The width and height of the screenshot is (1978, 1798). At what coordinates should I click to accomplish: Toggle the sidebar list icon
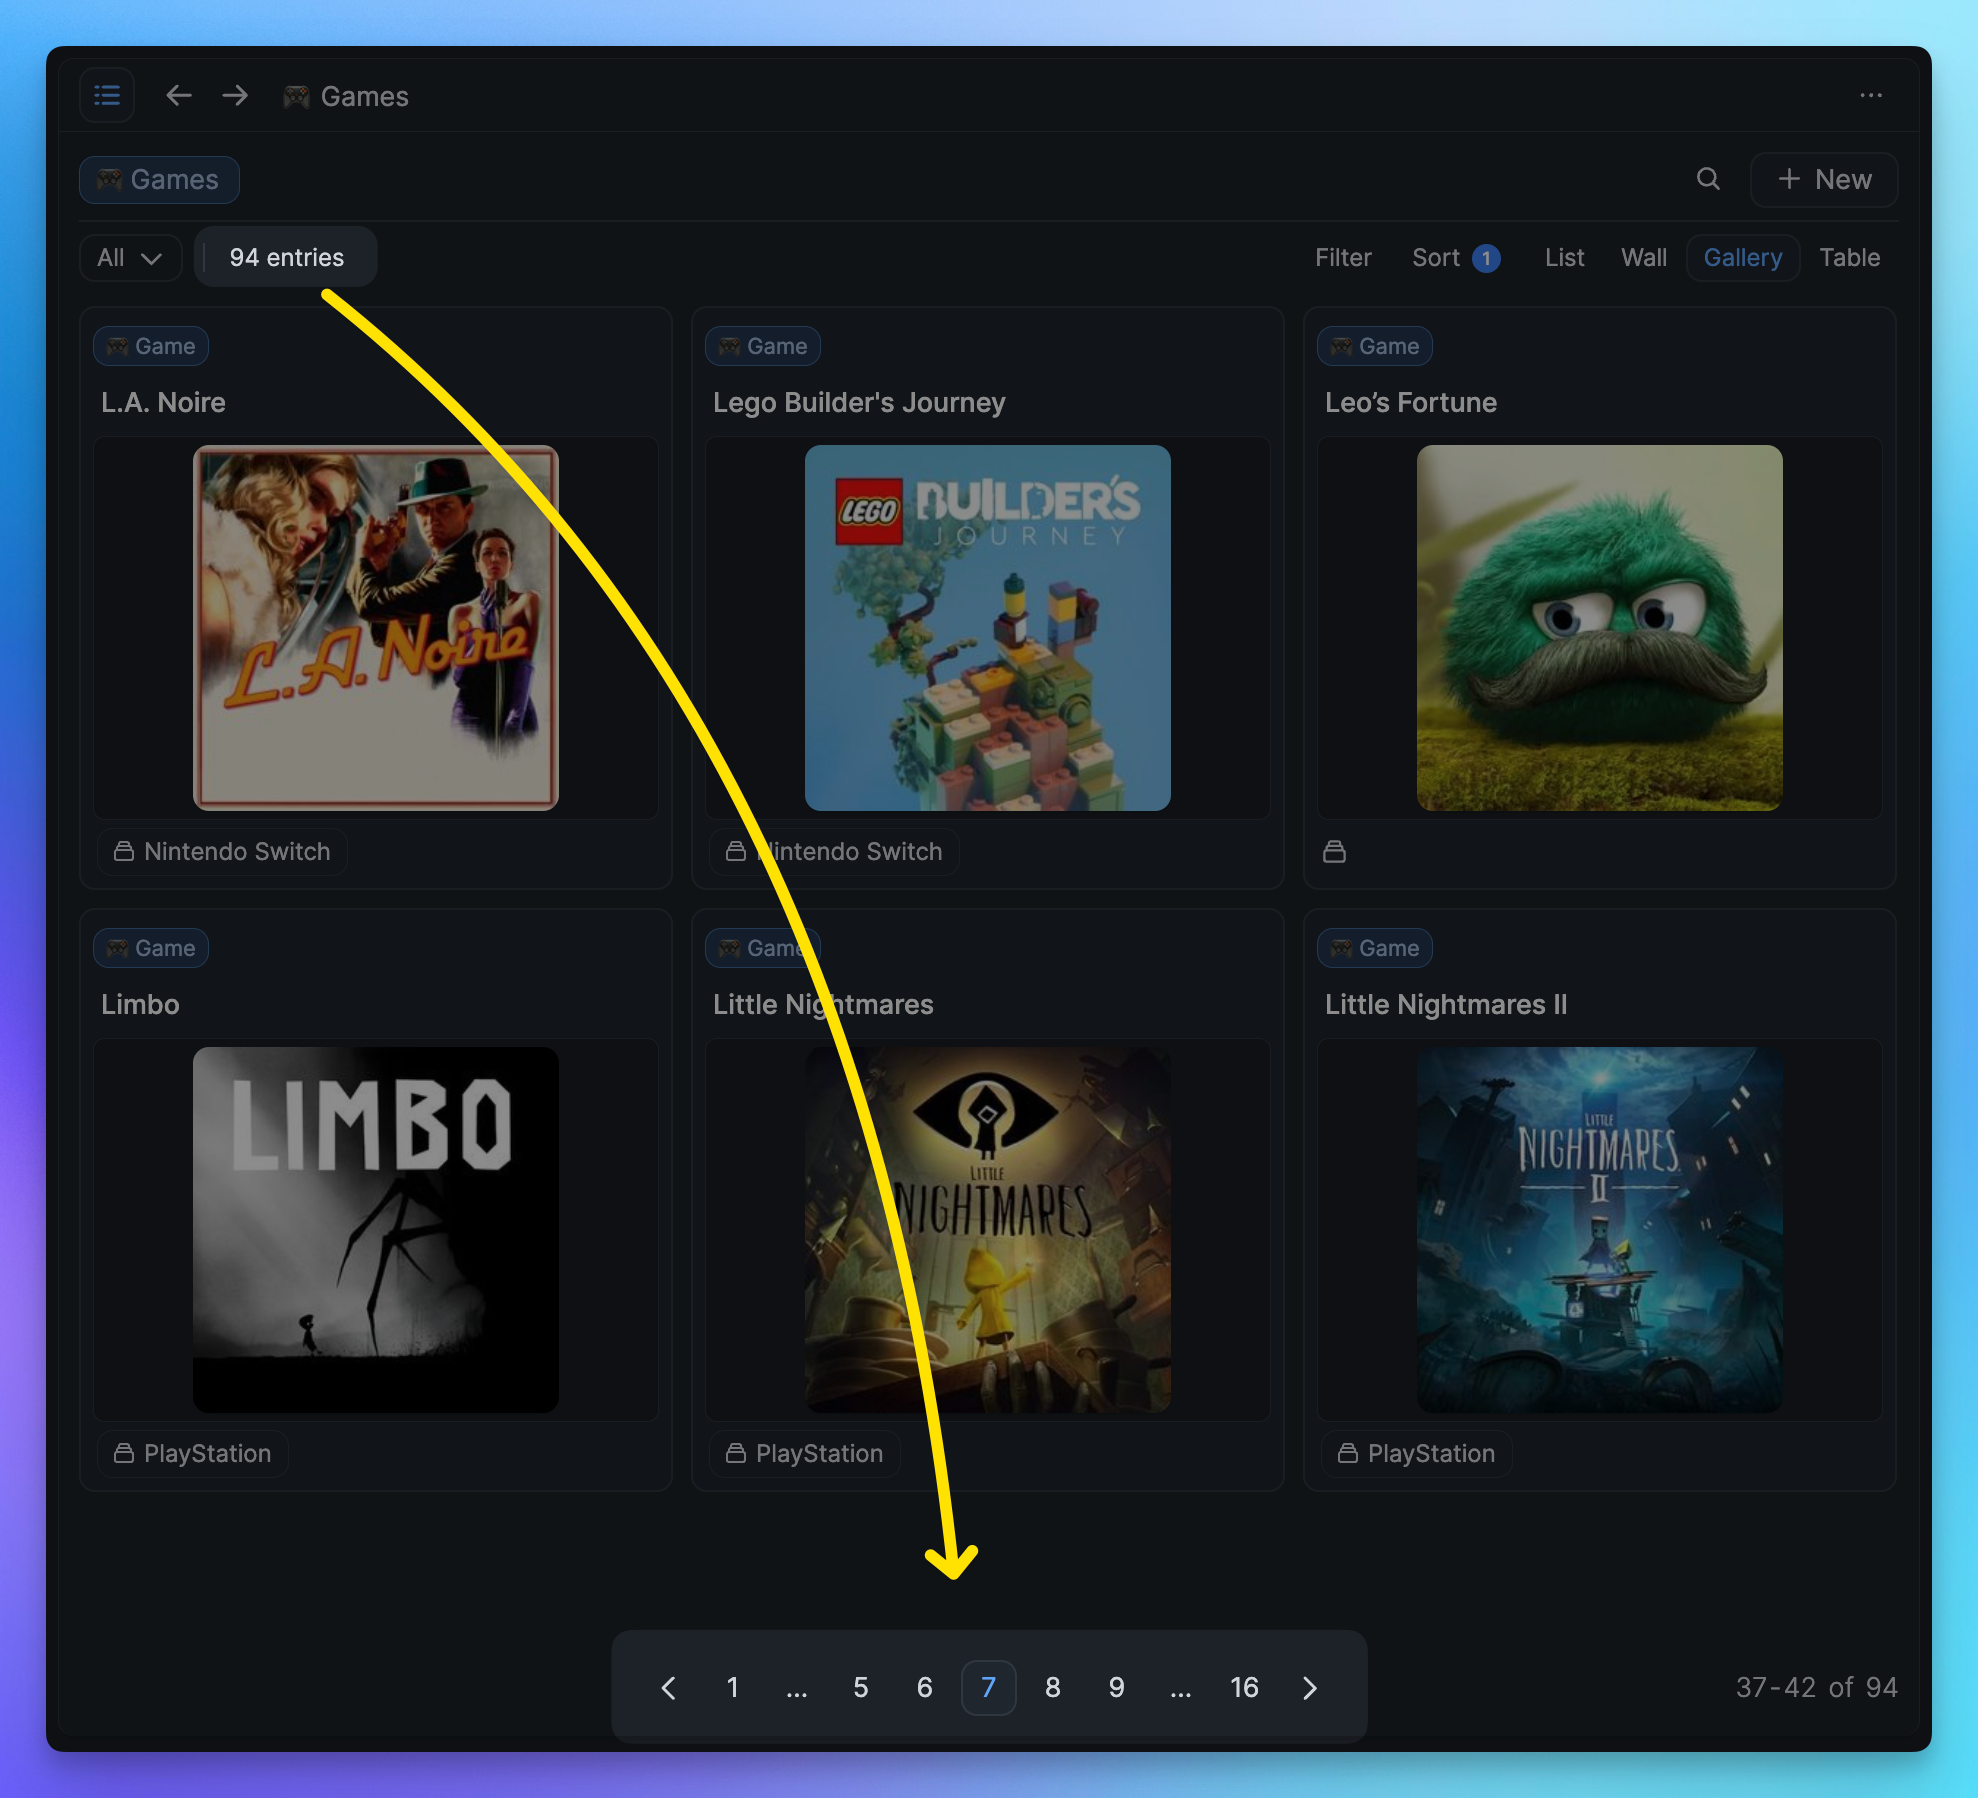pos(107,96)
